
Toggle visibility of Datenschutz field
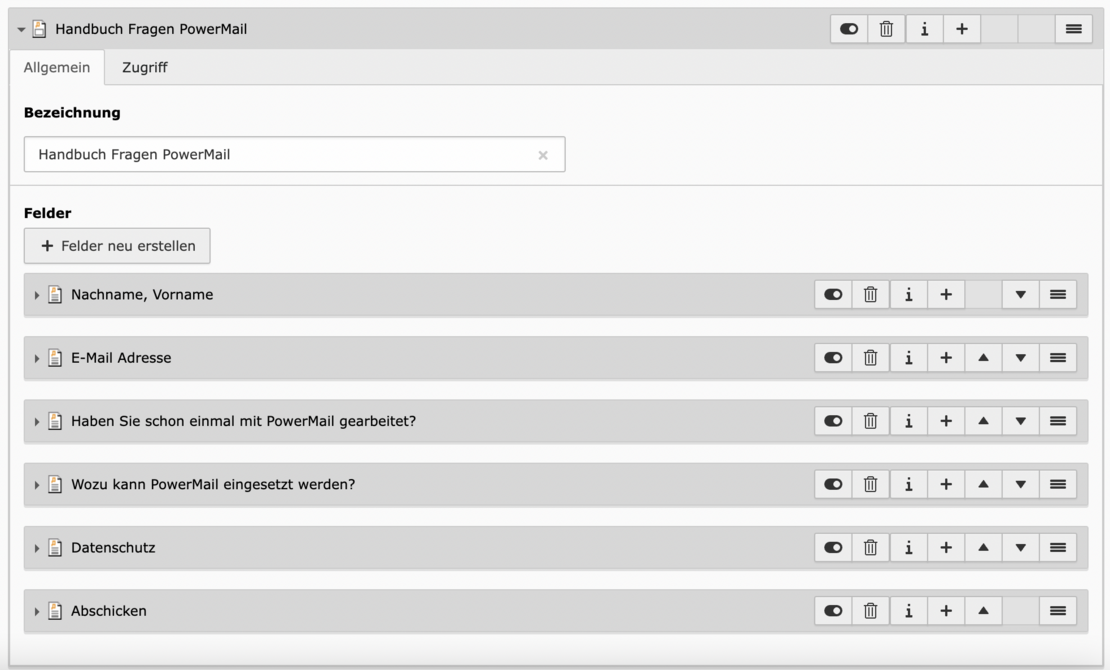[x=833, y=548]
